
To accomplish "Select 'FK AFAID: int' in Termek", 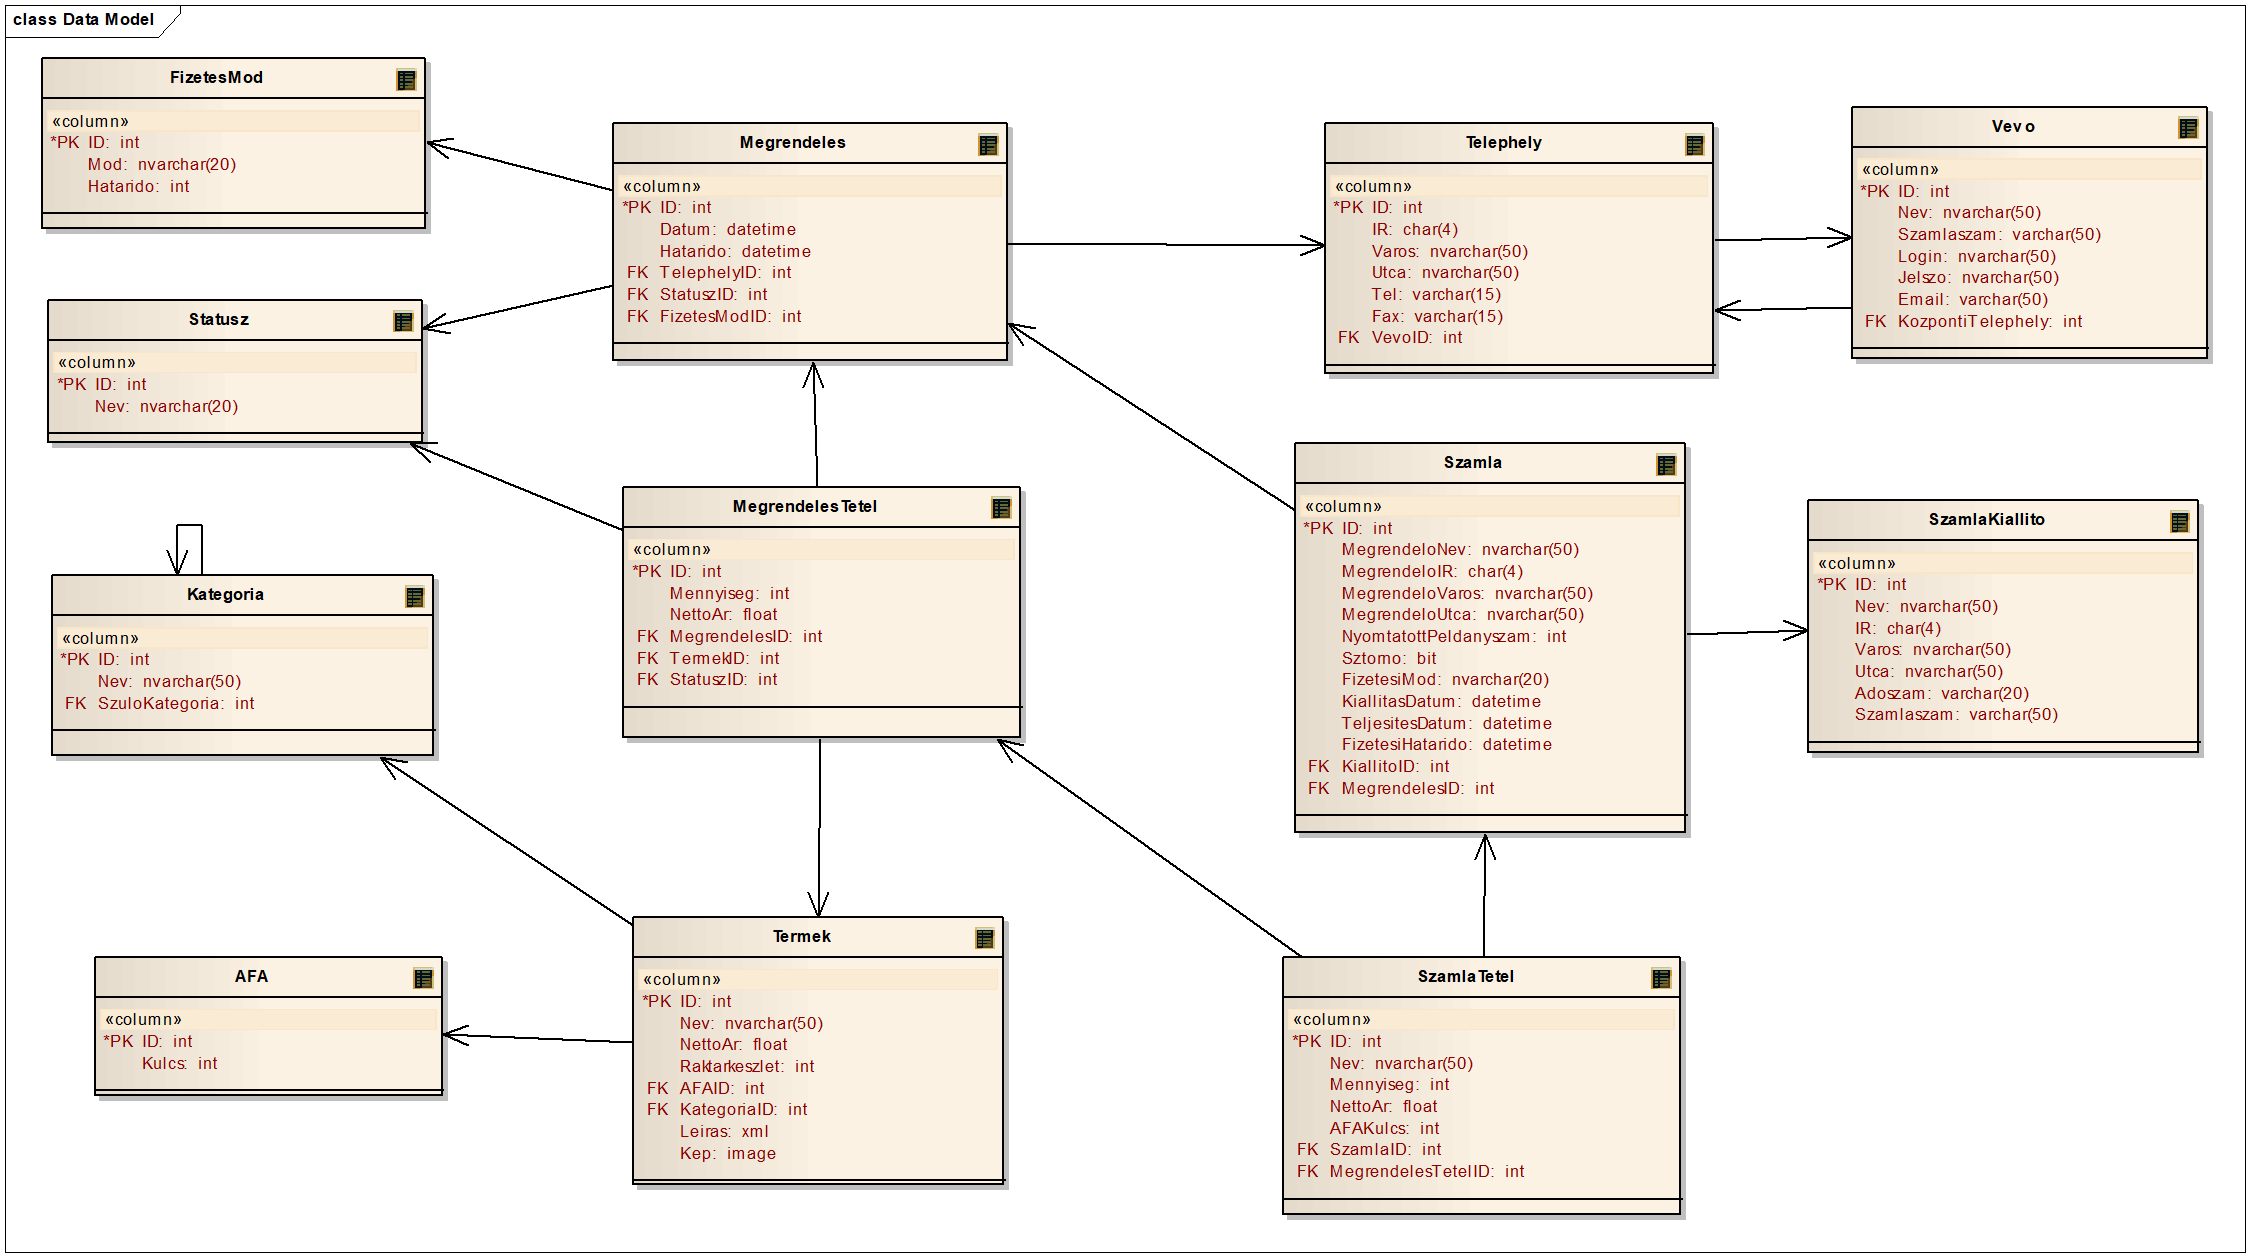I will click(706, 1089).
